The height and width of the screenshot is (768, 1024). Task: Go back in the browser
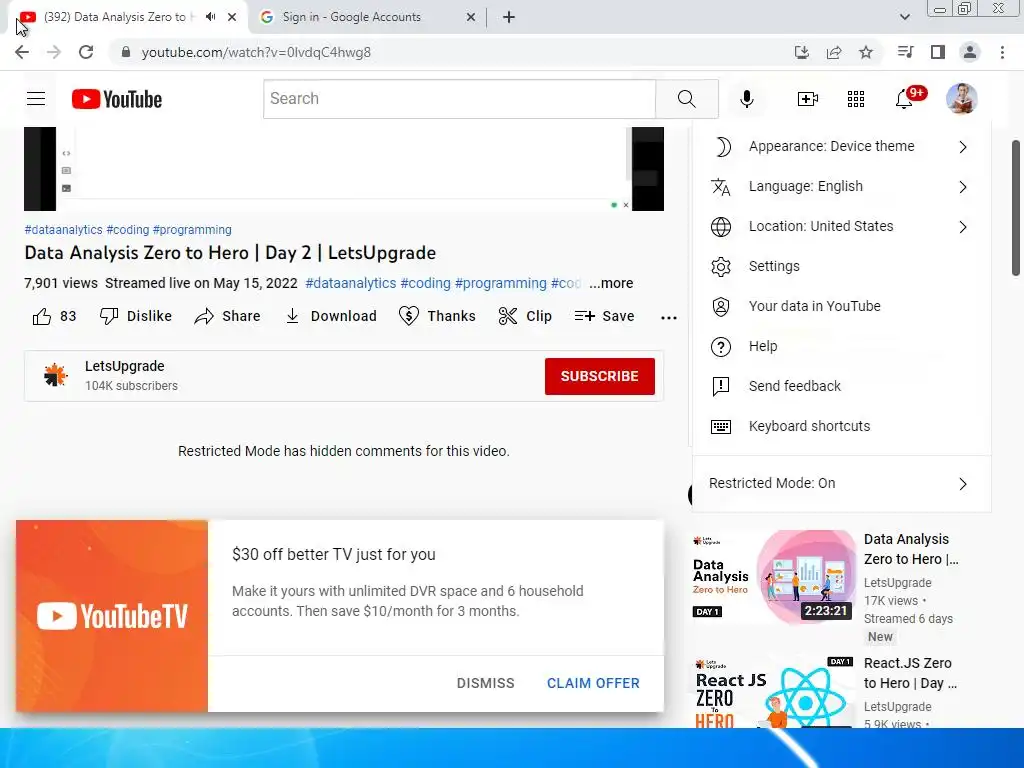coord(22,52)
